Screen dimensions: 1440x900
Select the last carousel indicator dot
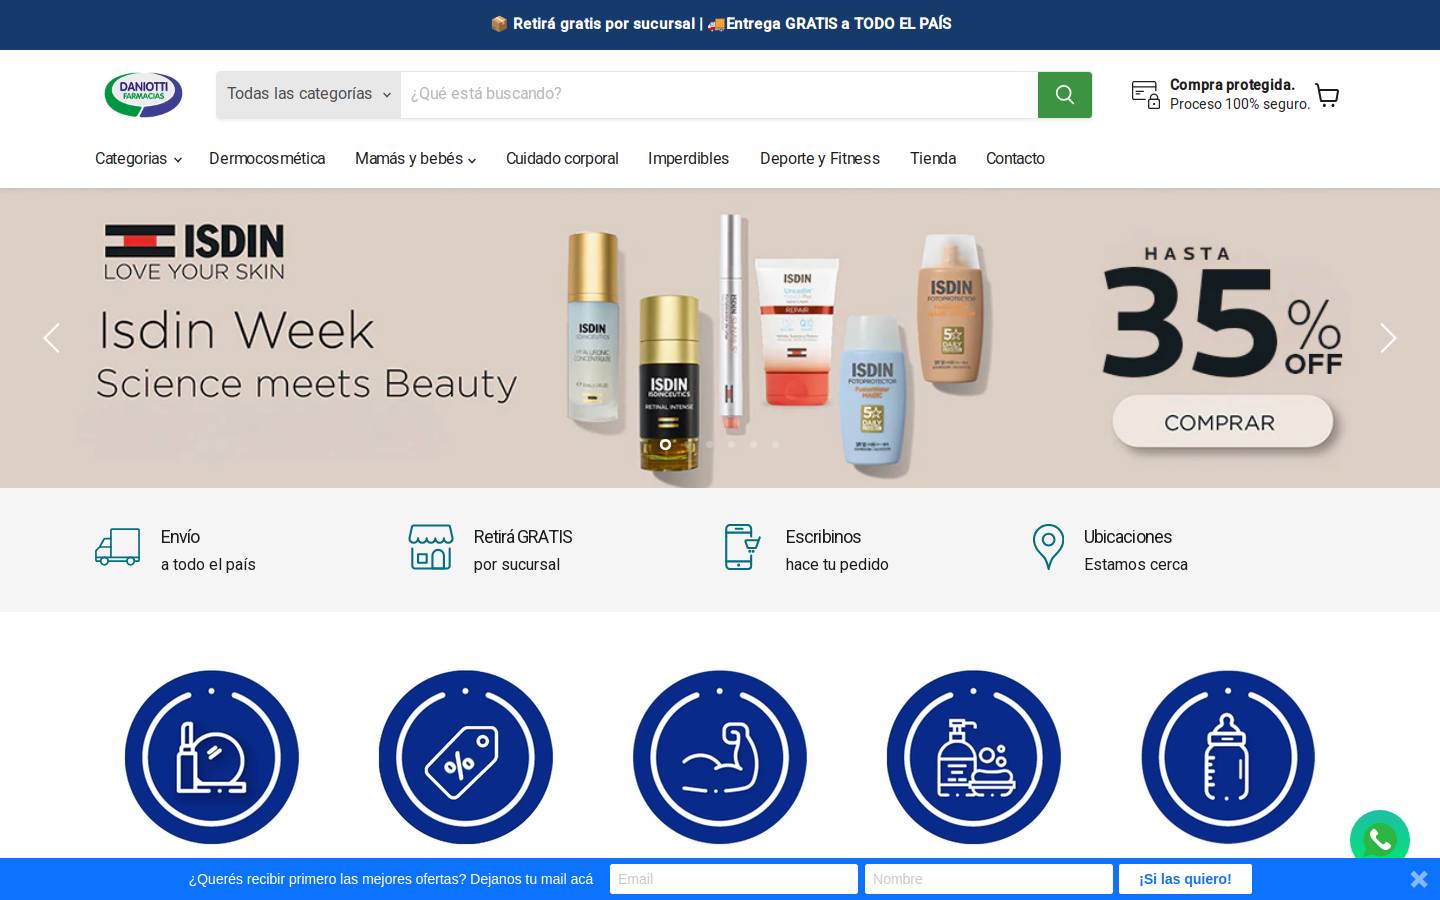(x=776, y=444)
